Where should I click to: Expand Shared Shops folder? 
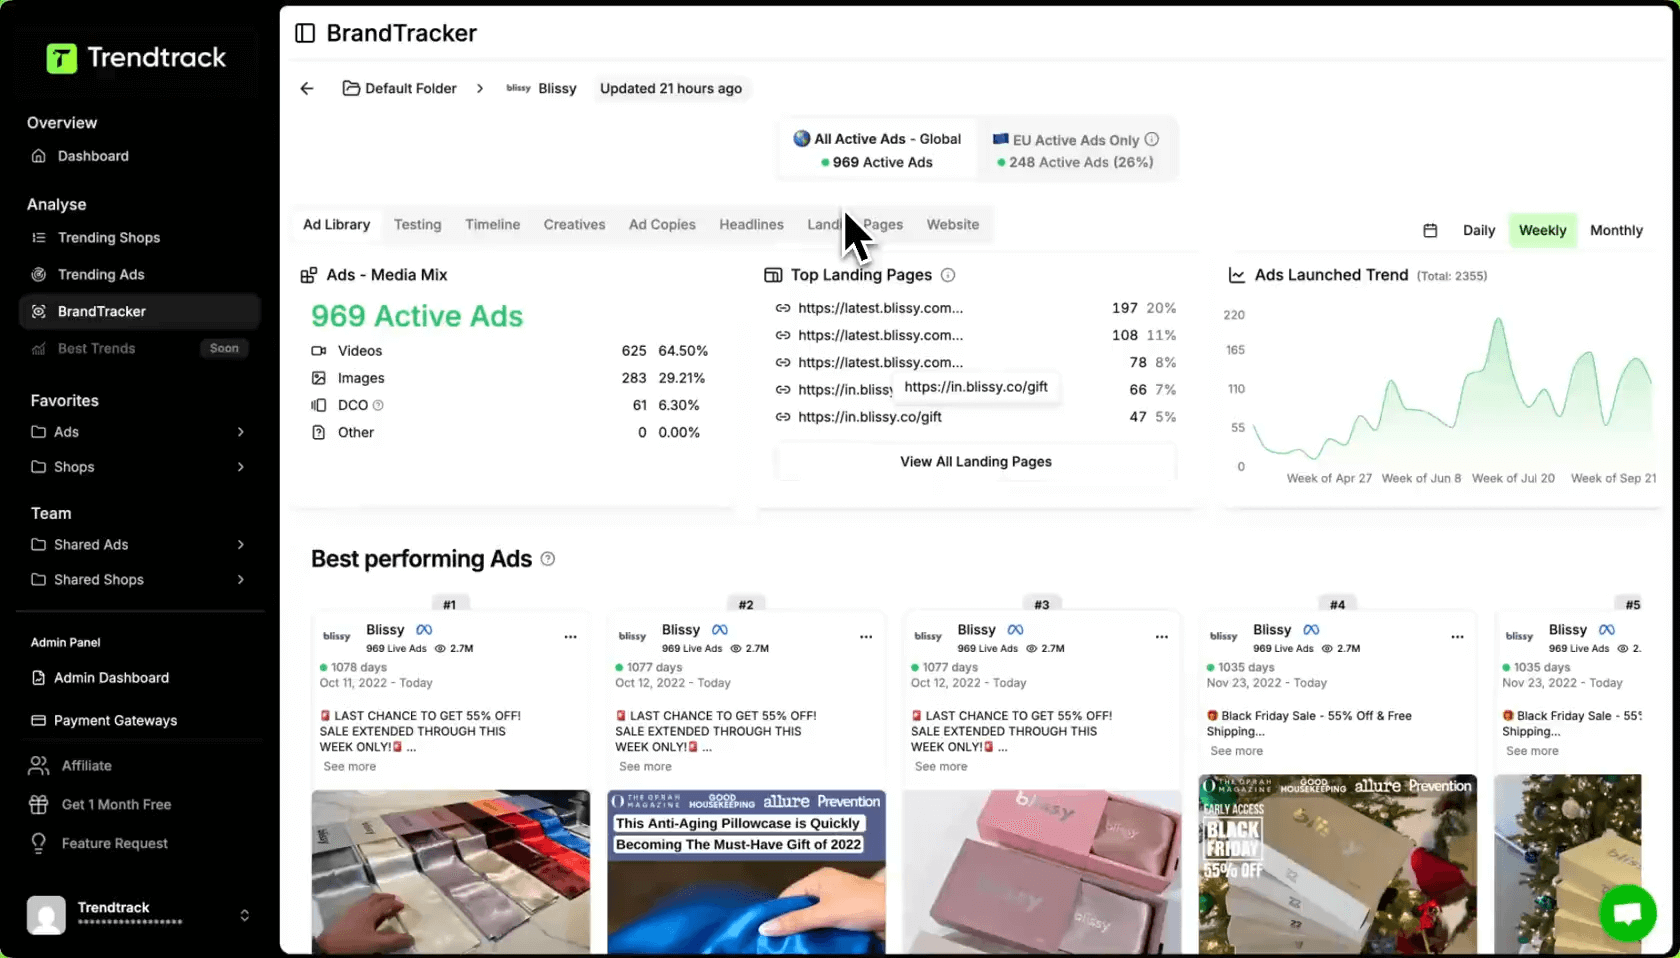click(x=139, y=580)
